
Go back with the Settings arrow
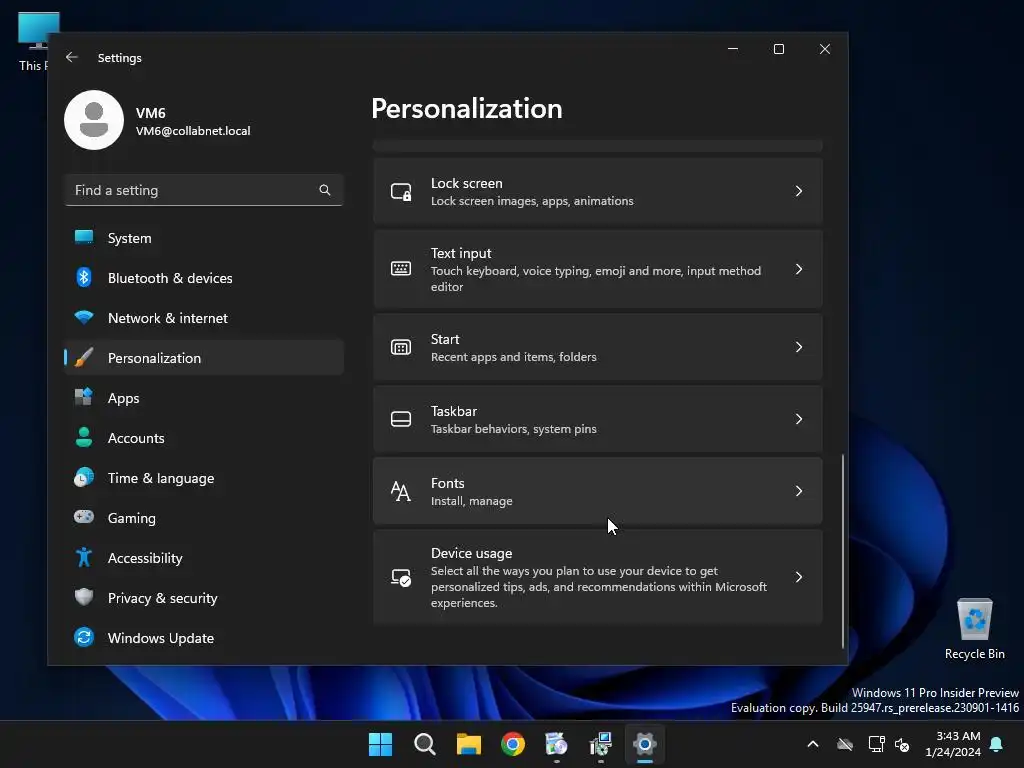[x=72, y=57]
